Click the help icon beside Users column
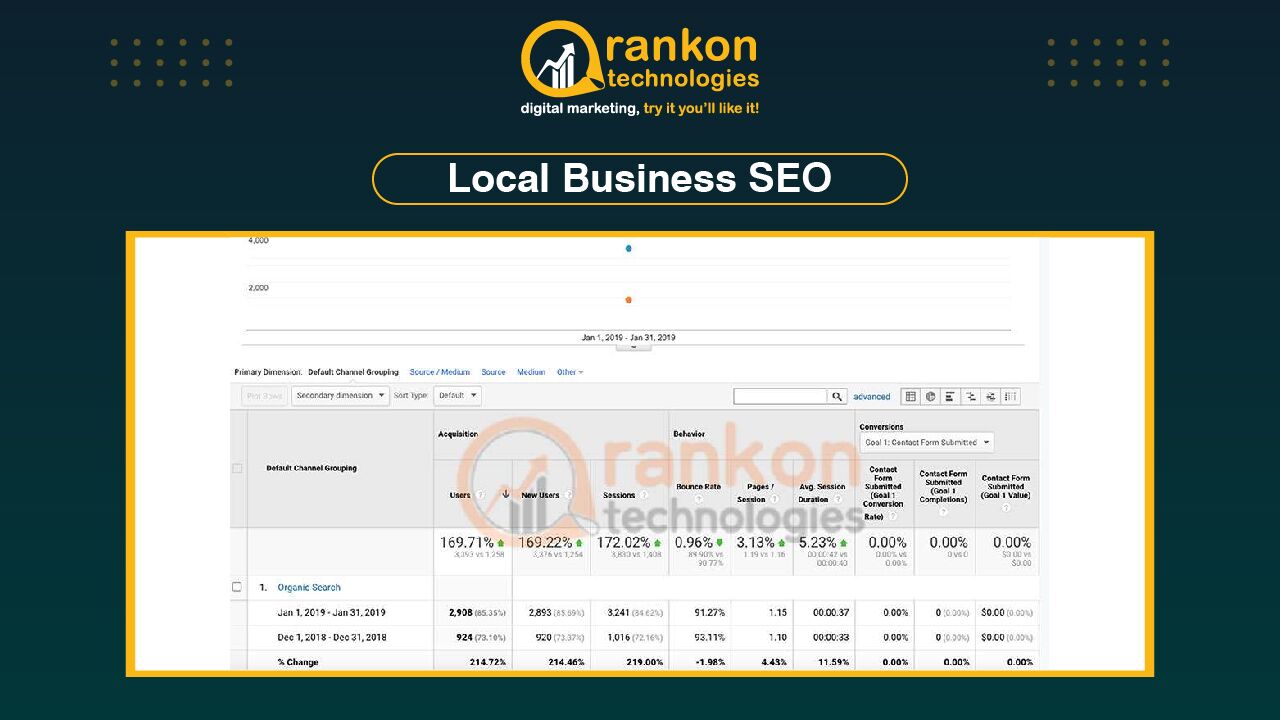Image resolution: width=1280 pixels, height=720 pixels. 480,494
